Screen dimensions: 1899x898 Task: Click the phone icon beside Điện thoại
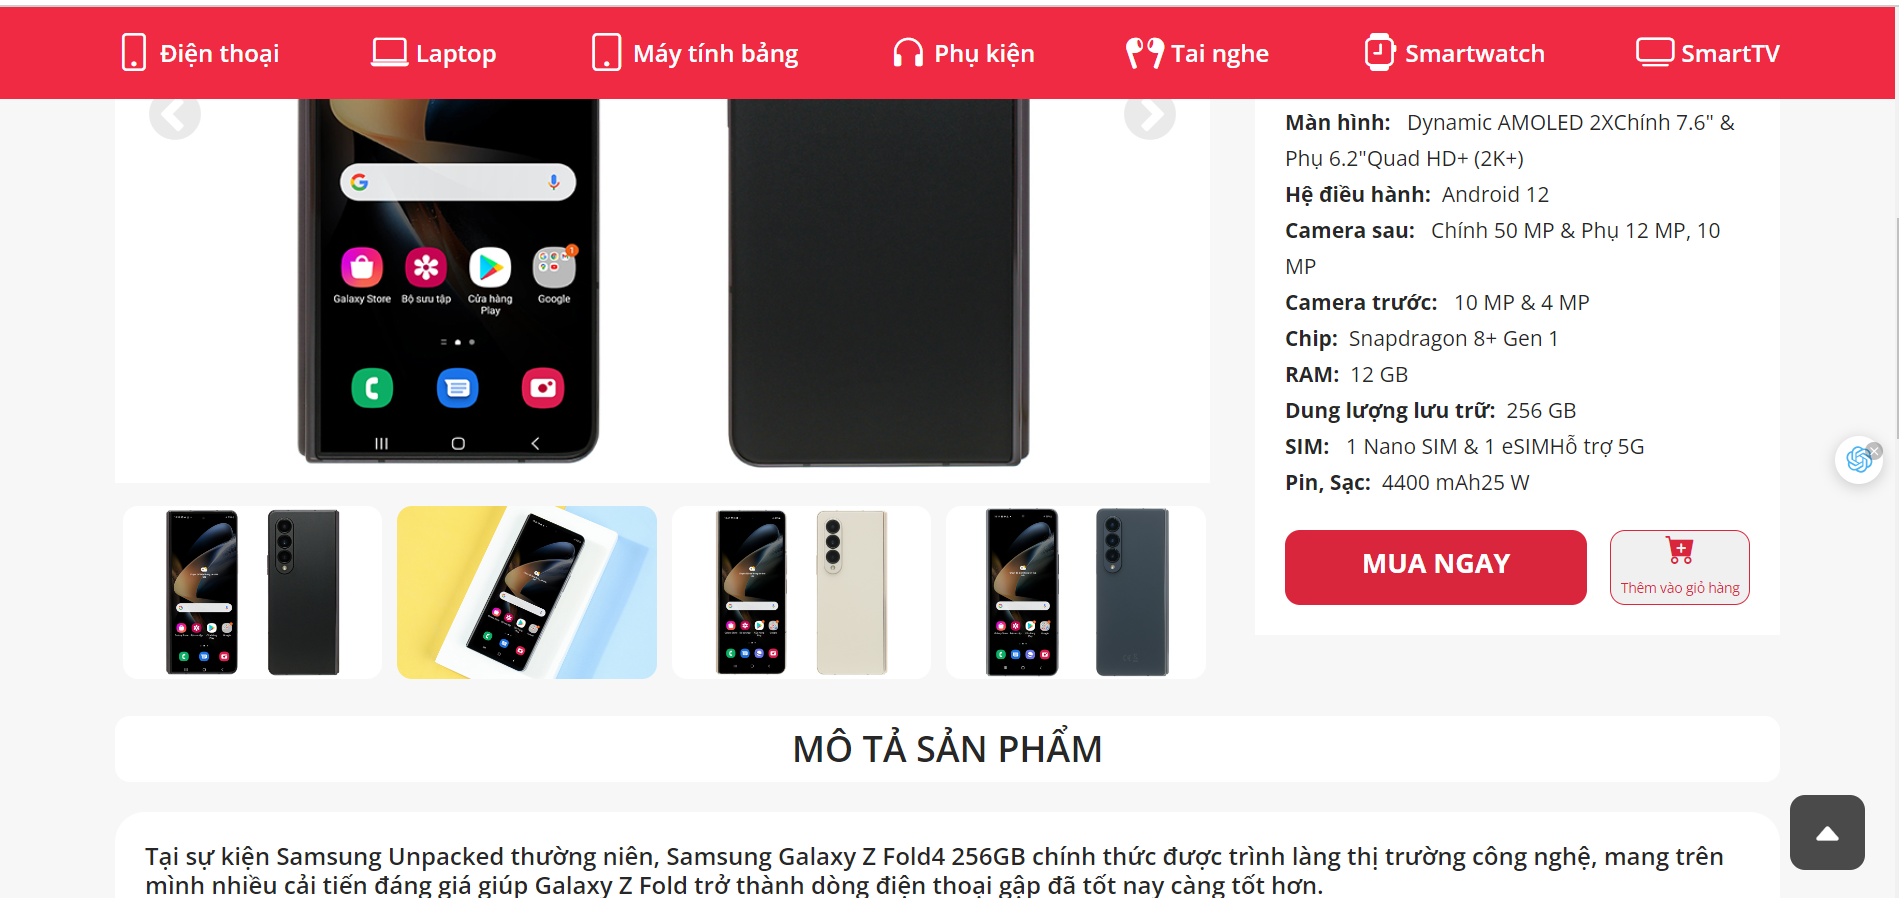pos(133,52)
